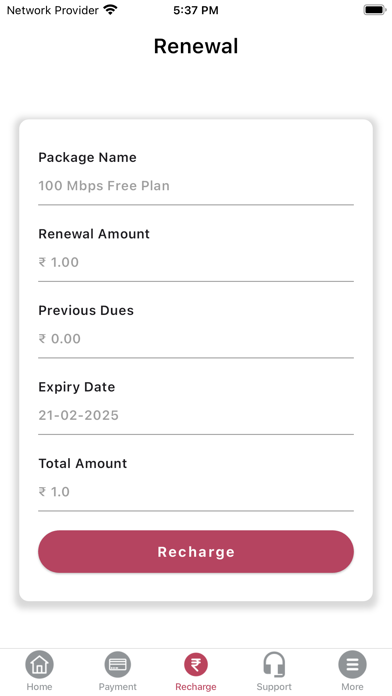Screen dimensions: 392x696
Task: Open the Support headset icon
Action: point(274,664)
